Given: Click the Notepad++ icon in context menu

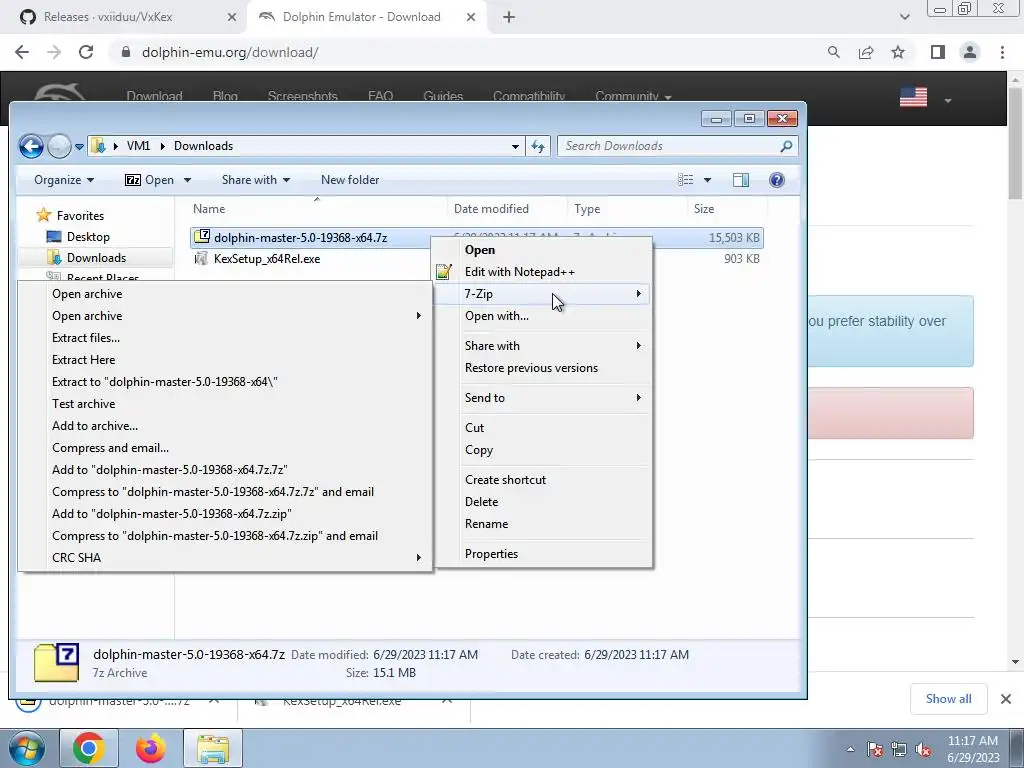Looking at the screenshot, I should point(444,272).
